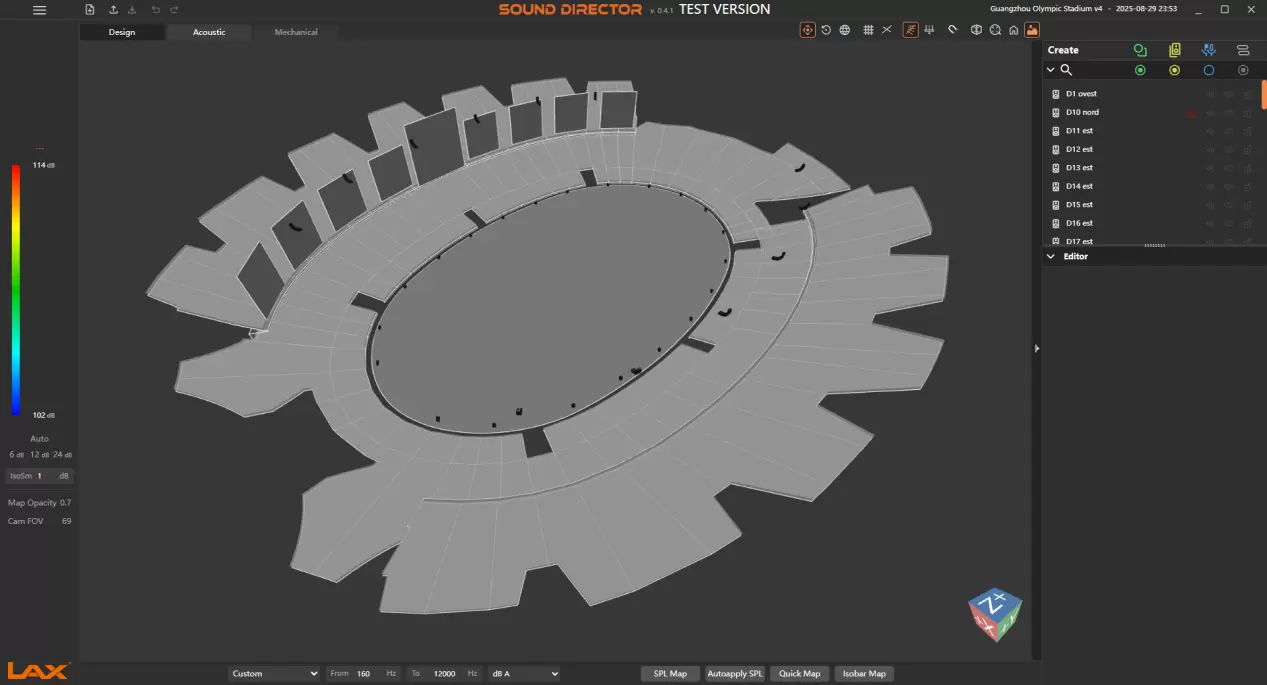Click the globe icon in the view toolbar
The image size is (1267, 685).
click(845, 30)
